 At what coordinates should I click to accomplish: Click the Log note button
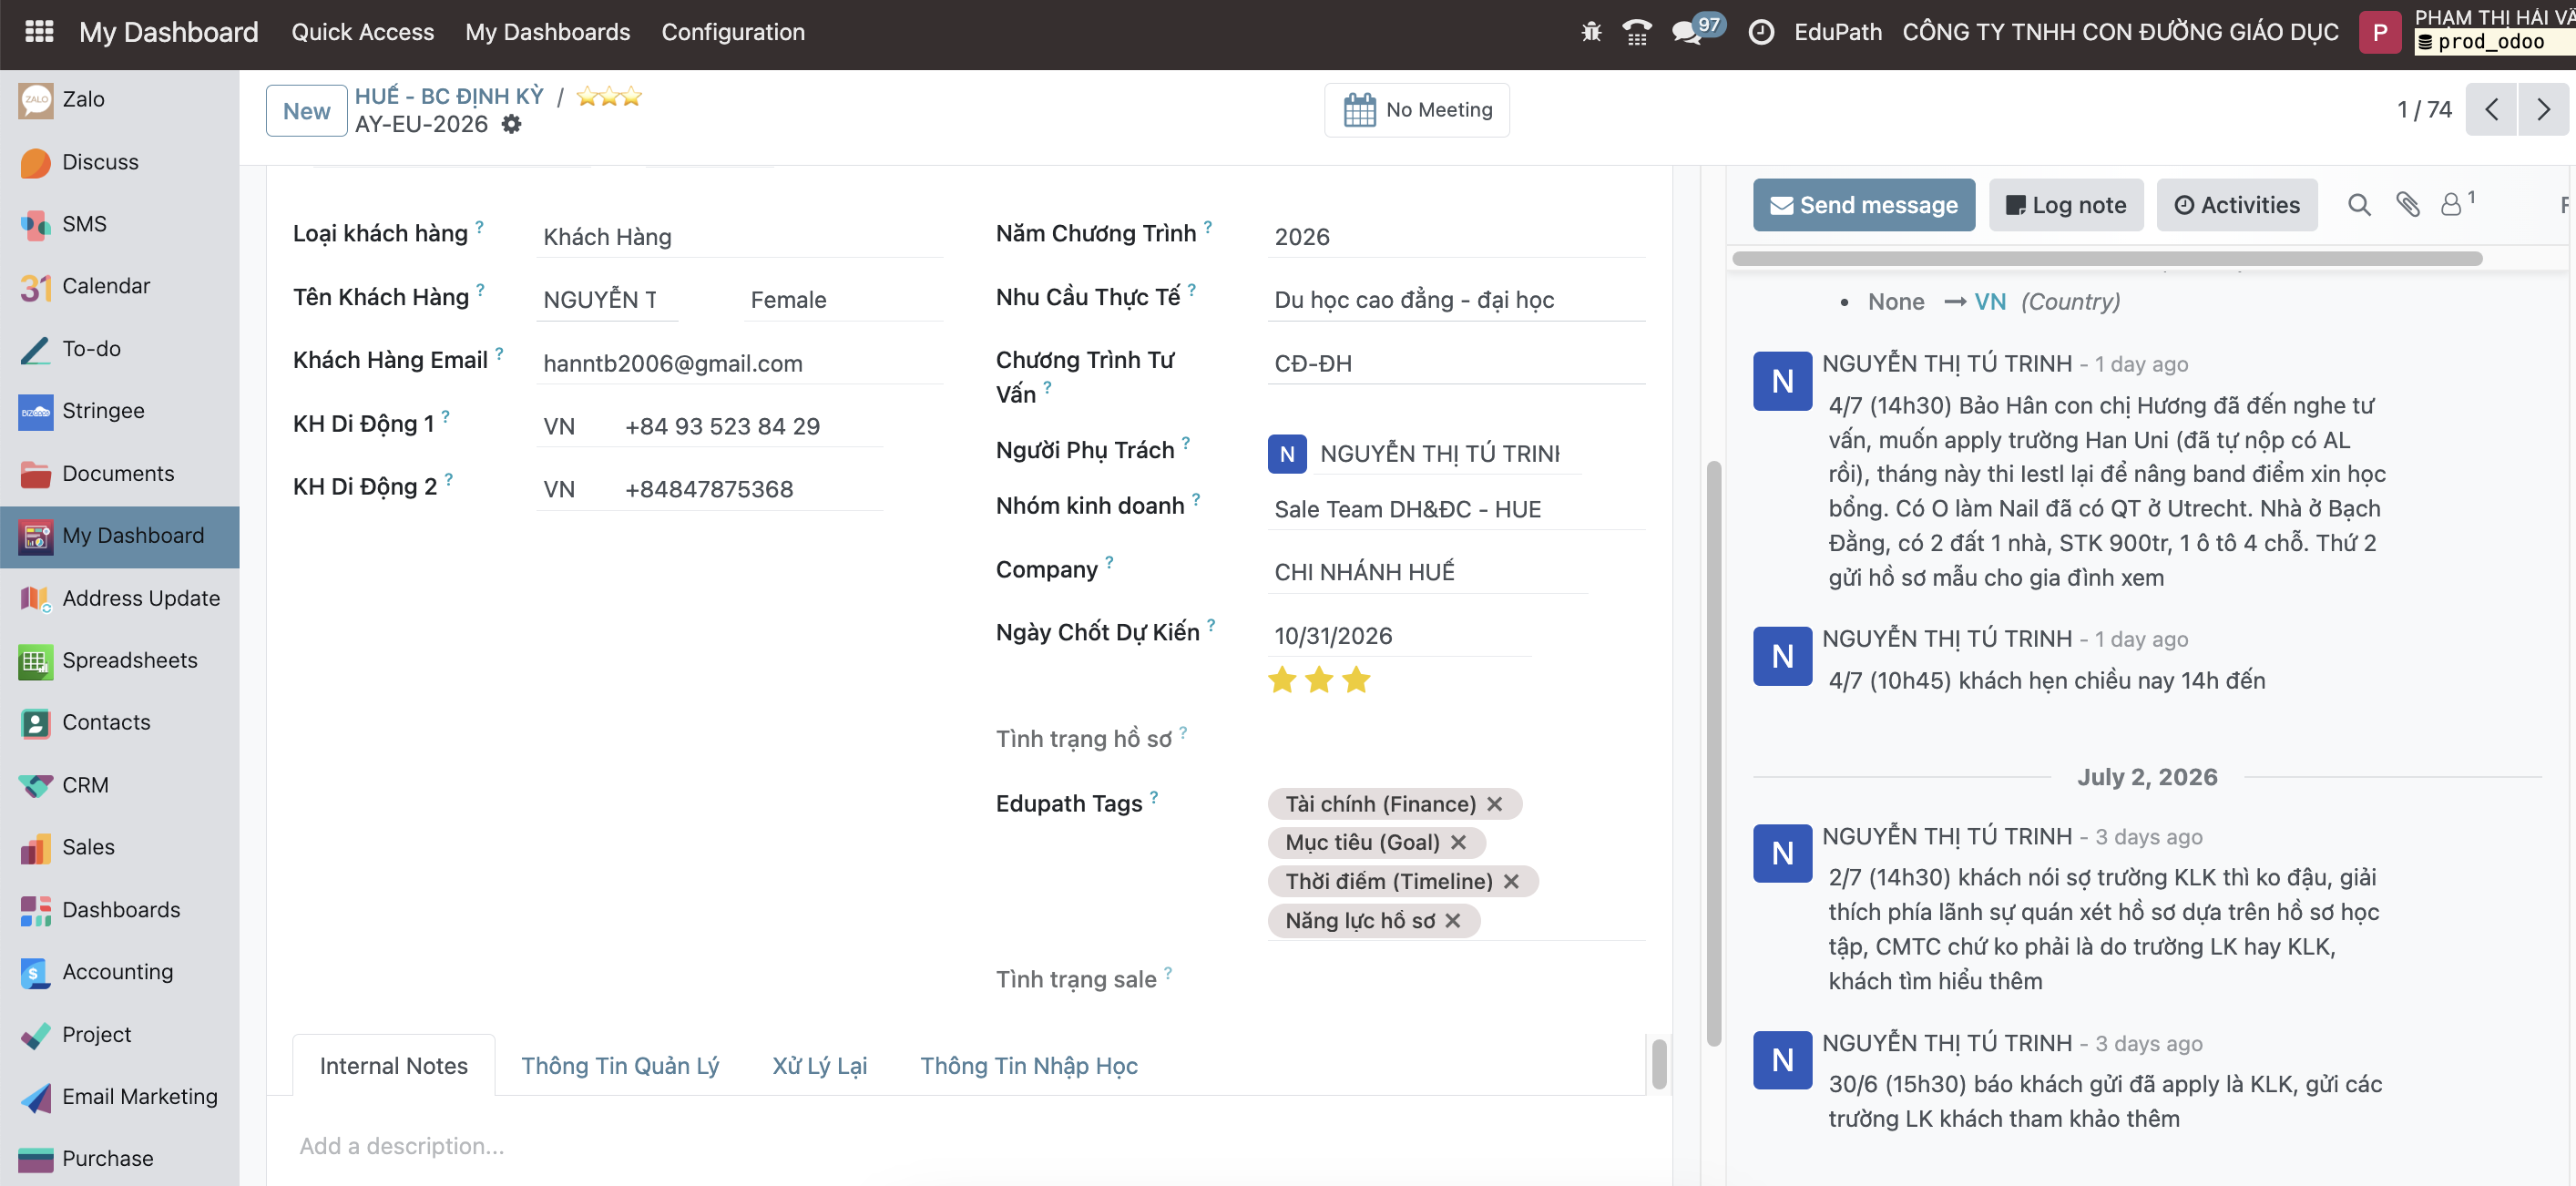2066,205
